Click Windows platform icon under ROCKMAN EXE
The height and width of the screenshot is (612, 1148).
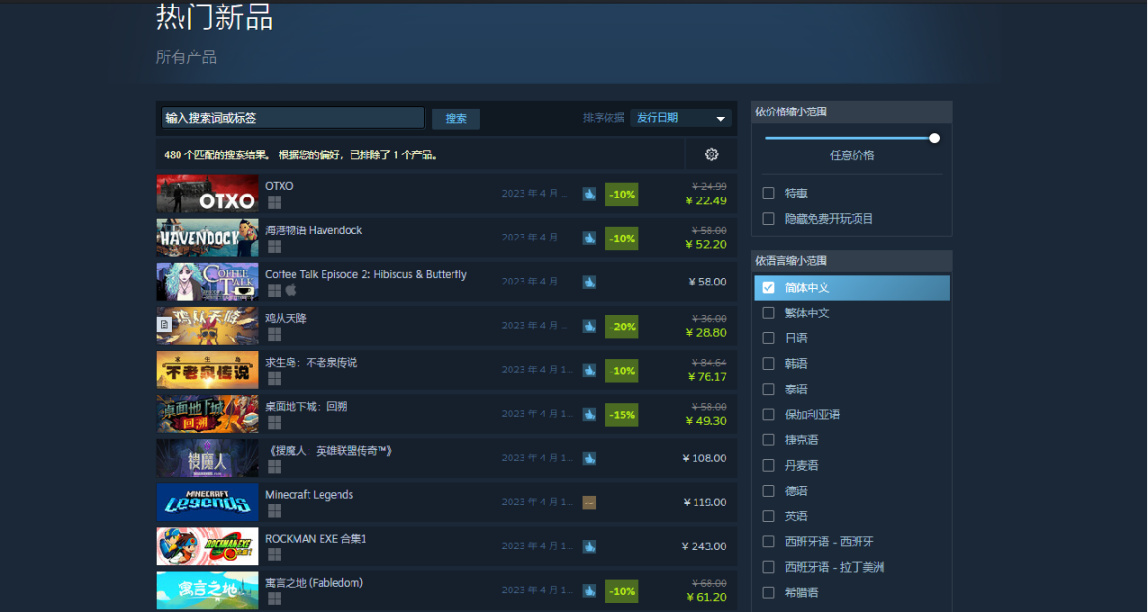click(274, 555)
